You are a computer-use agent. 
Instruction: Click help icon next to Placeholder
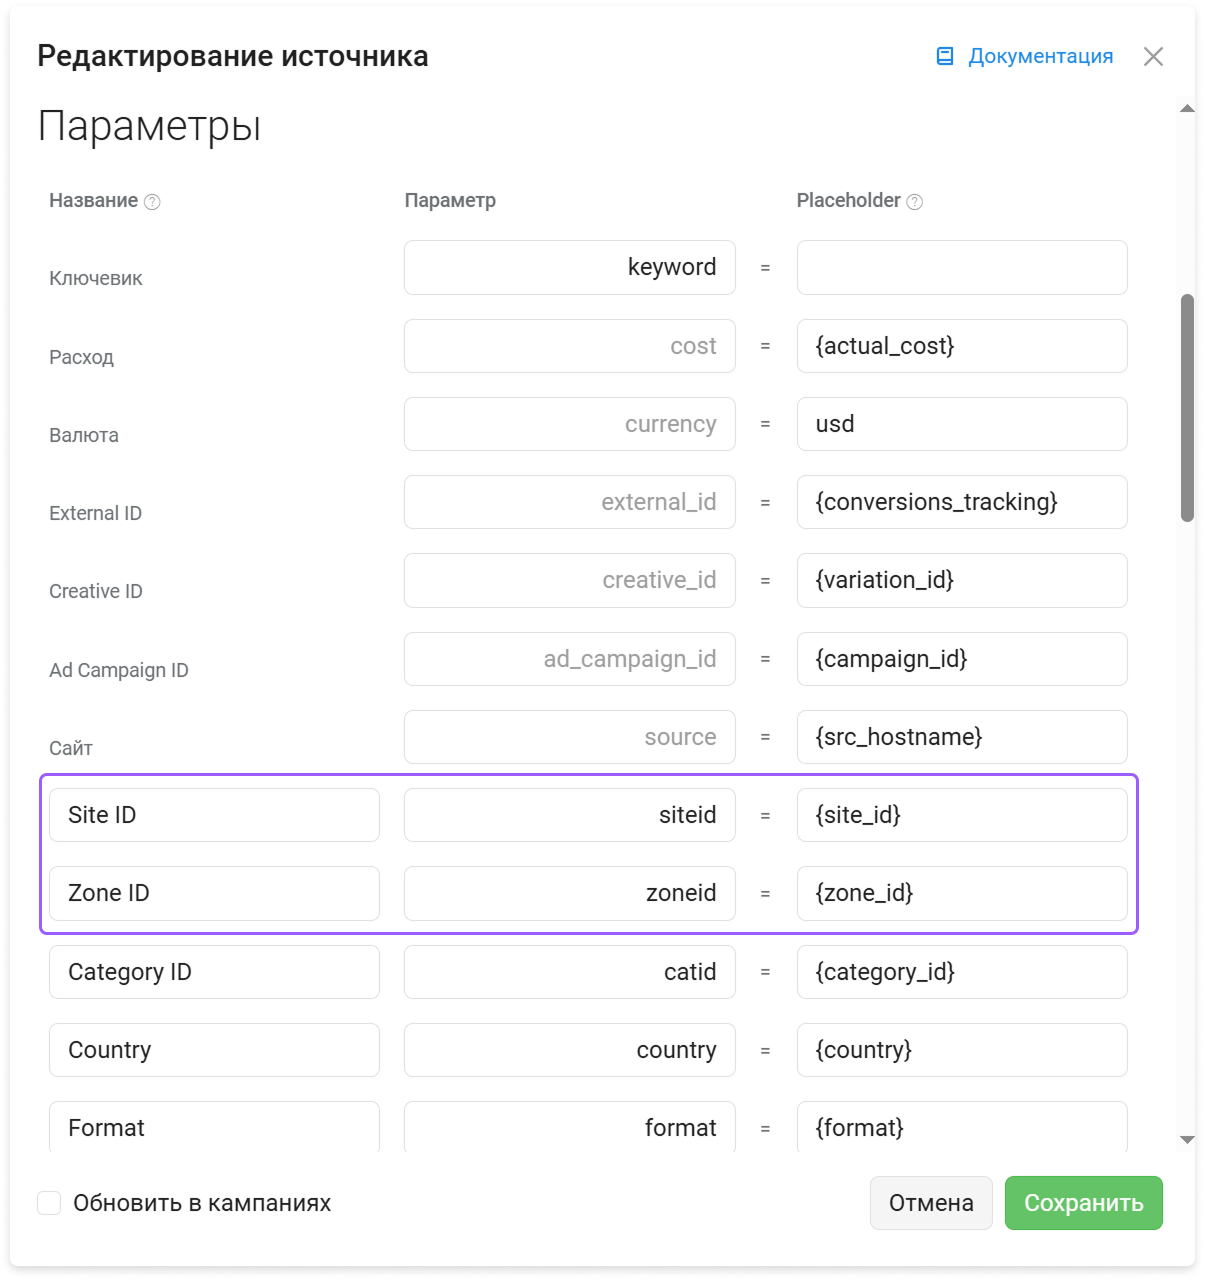click(914, 202)
